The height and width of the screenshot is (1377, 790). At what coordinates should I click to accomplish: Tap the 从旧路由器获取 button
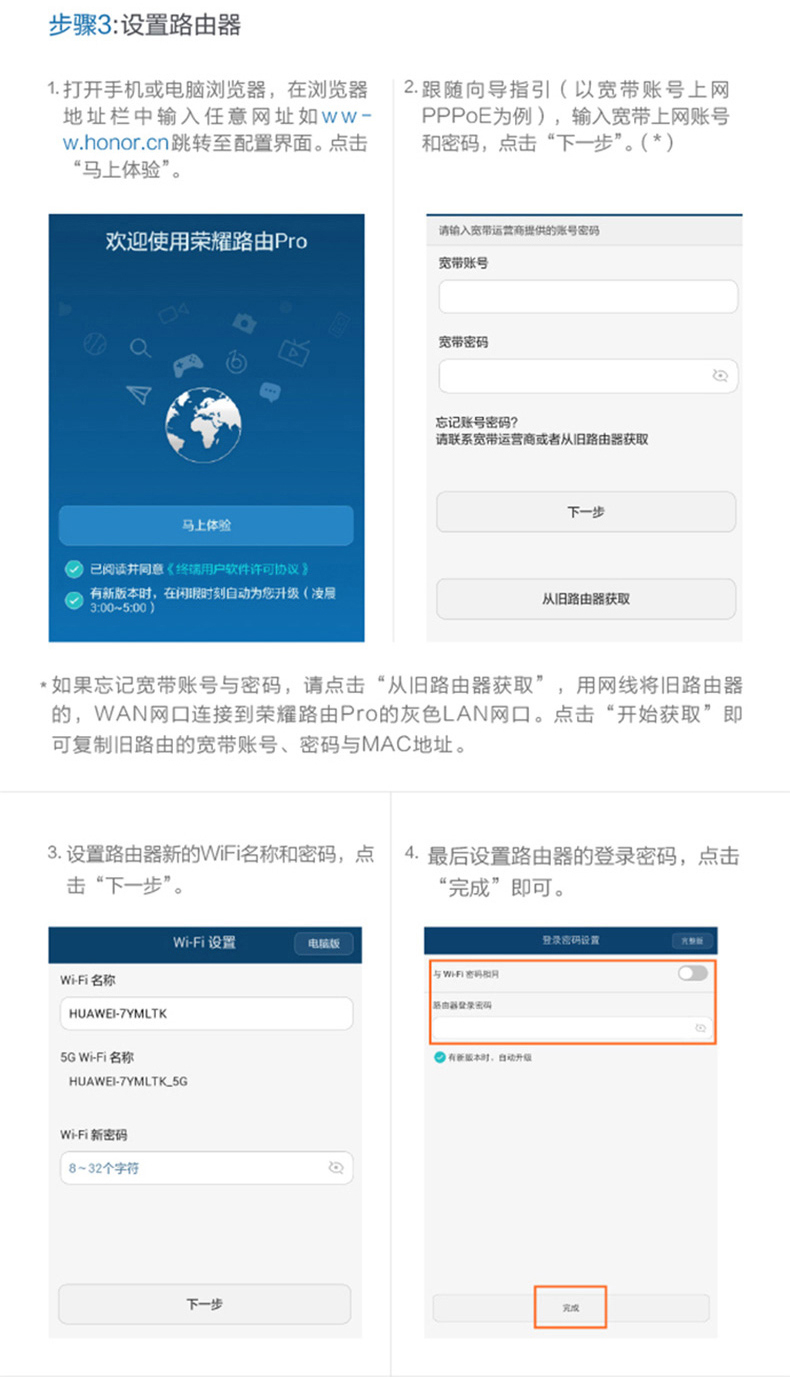point(586,599)
